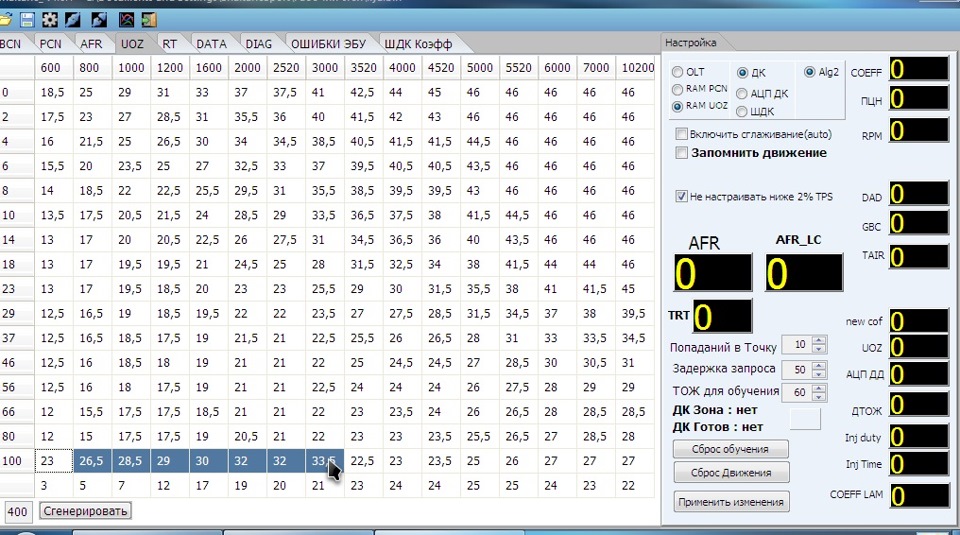This screenshot has width=960, height=535.
Task: Open the ОШИБКИ ЭБУ tab
Action: [x=328, y=44]
